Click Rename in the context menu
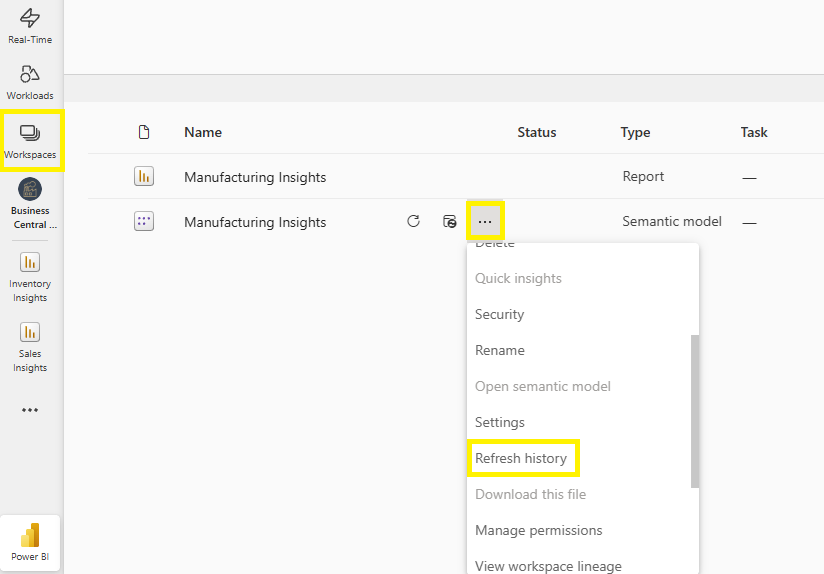 [500, 350]
